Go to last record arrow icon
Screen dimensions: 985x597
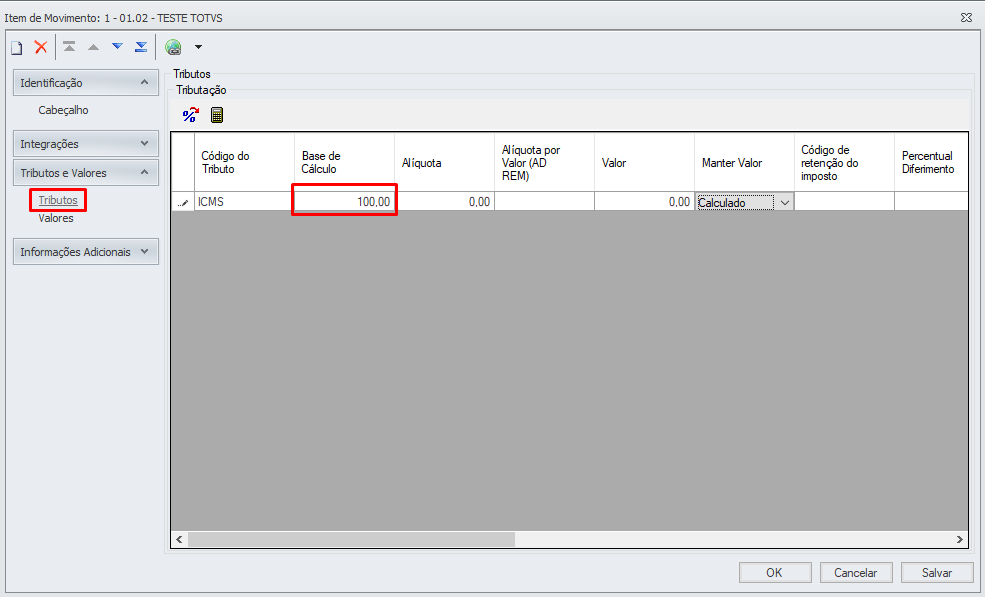coord(141,47)
